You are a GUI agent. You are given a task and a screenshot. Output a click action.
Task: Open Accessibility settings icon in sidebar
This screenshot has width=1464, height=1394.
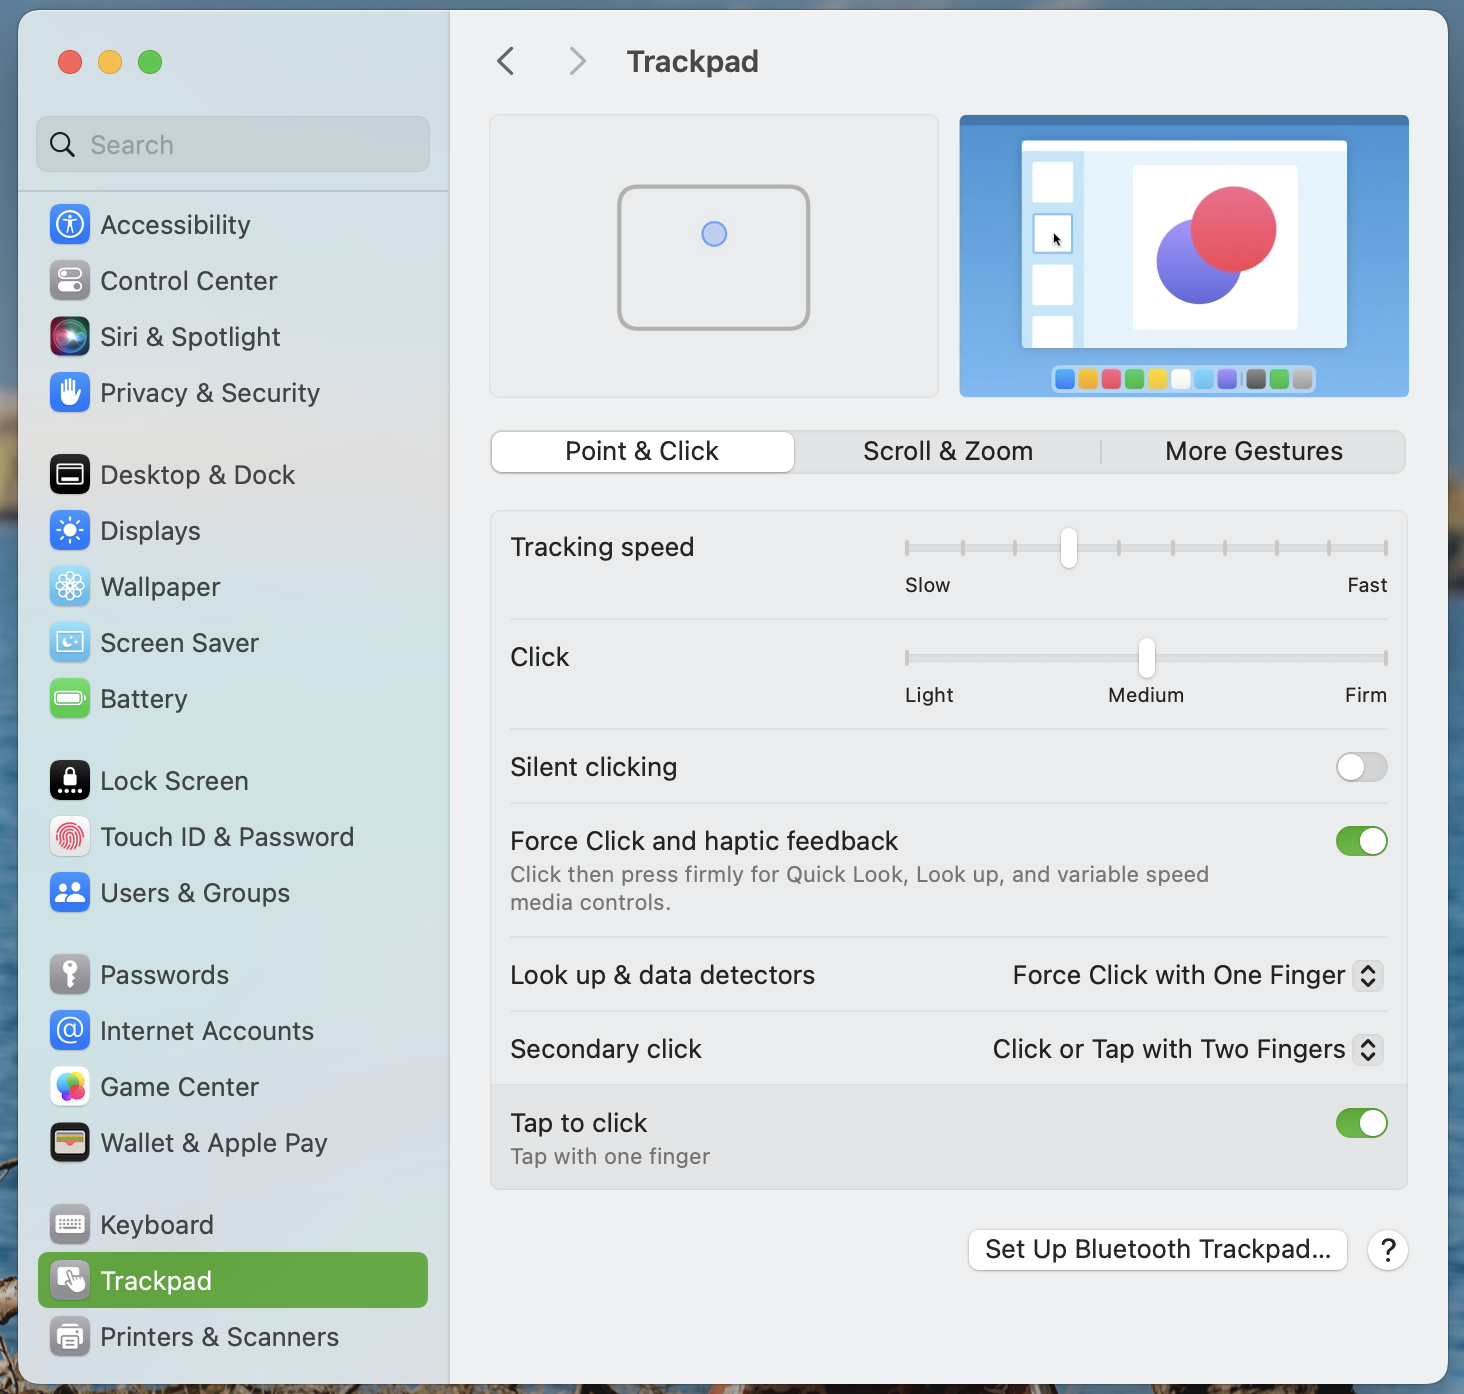tap(70, 225)
